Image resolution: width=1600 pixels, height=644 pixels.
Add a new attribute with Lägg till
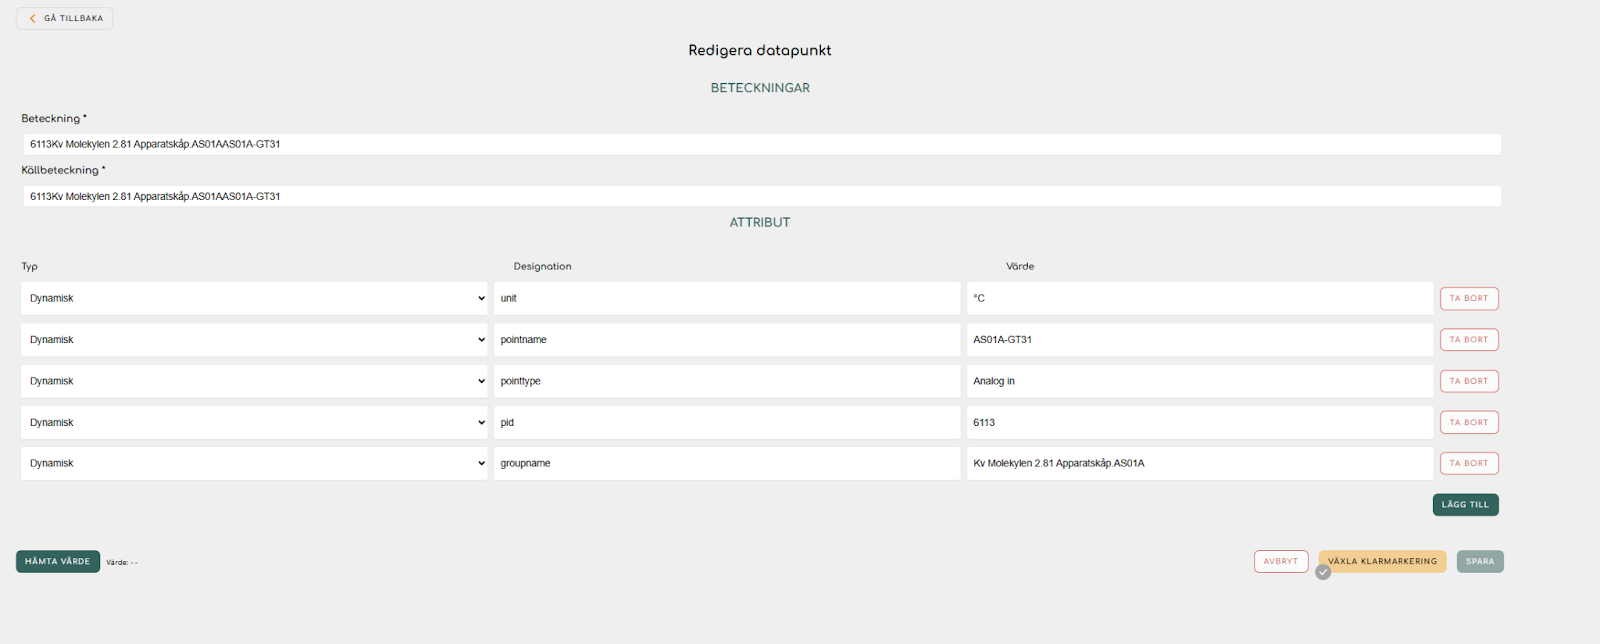tap(1465, 505)
